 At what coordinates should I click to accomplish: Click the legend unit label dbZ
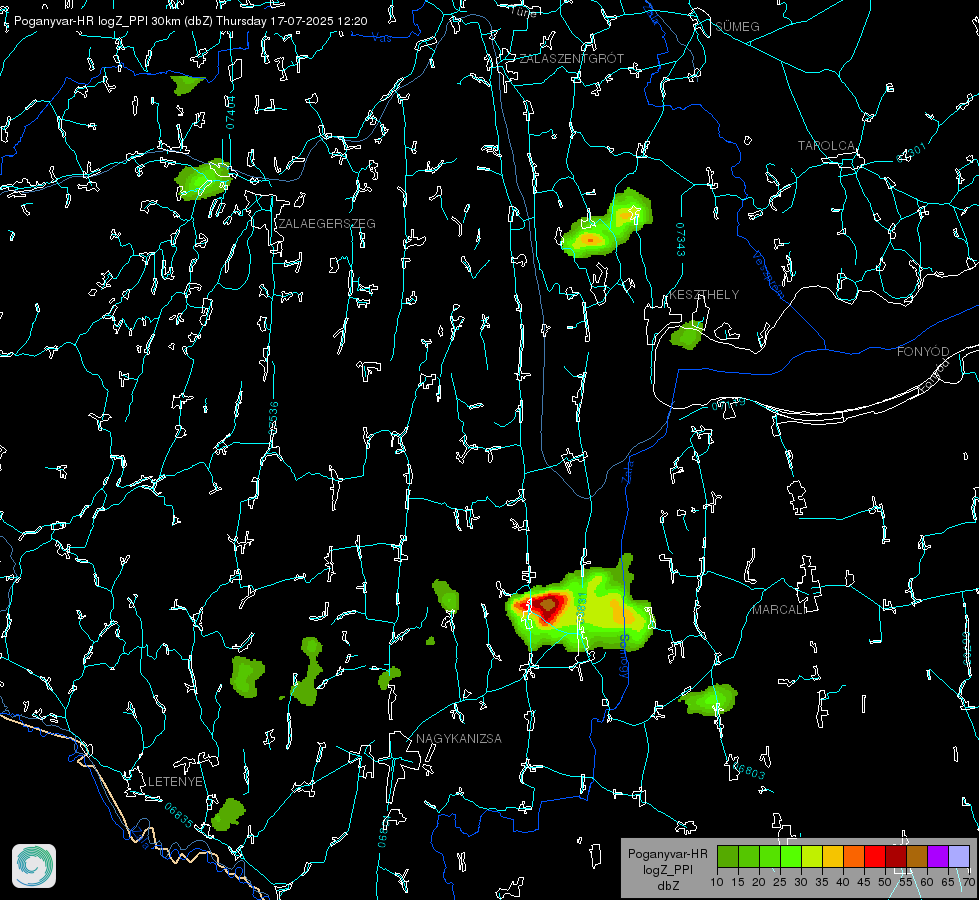pyautogui.click(x=667, y=886)
